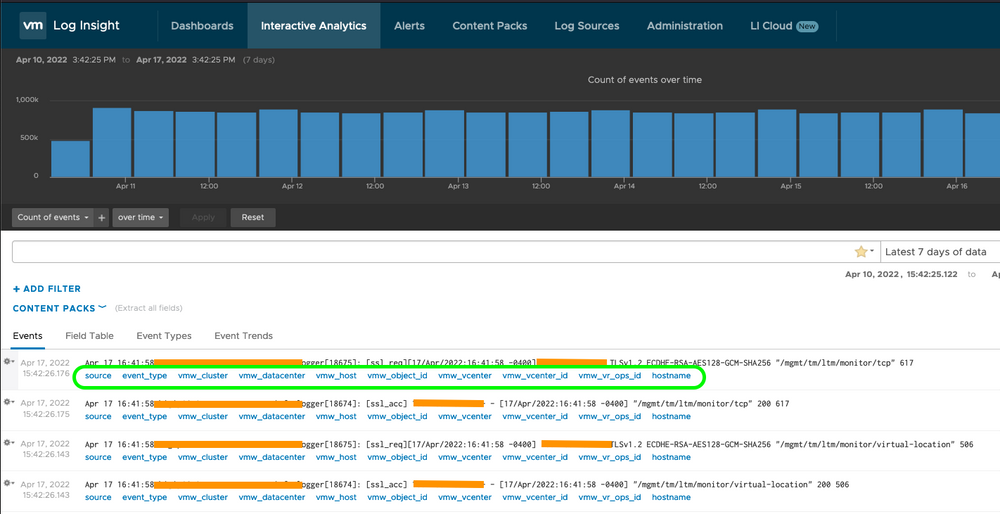Go to Administration
The image size is (1000, 514).
coord(685,26)
